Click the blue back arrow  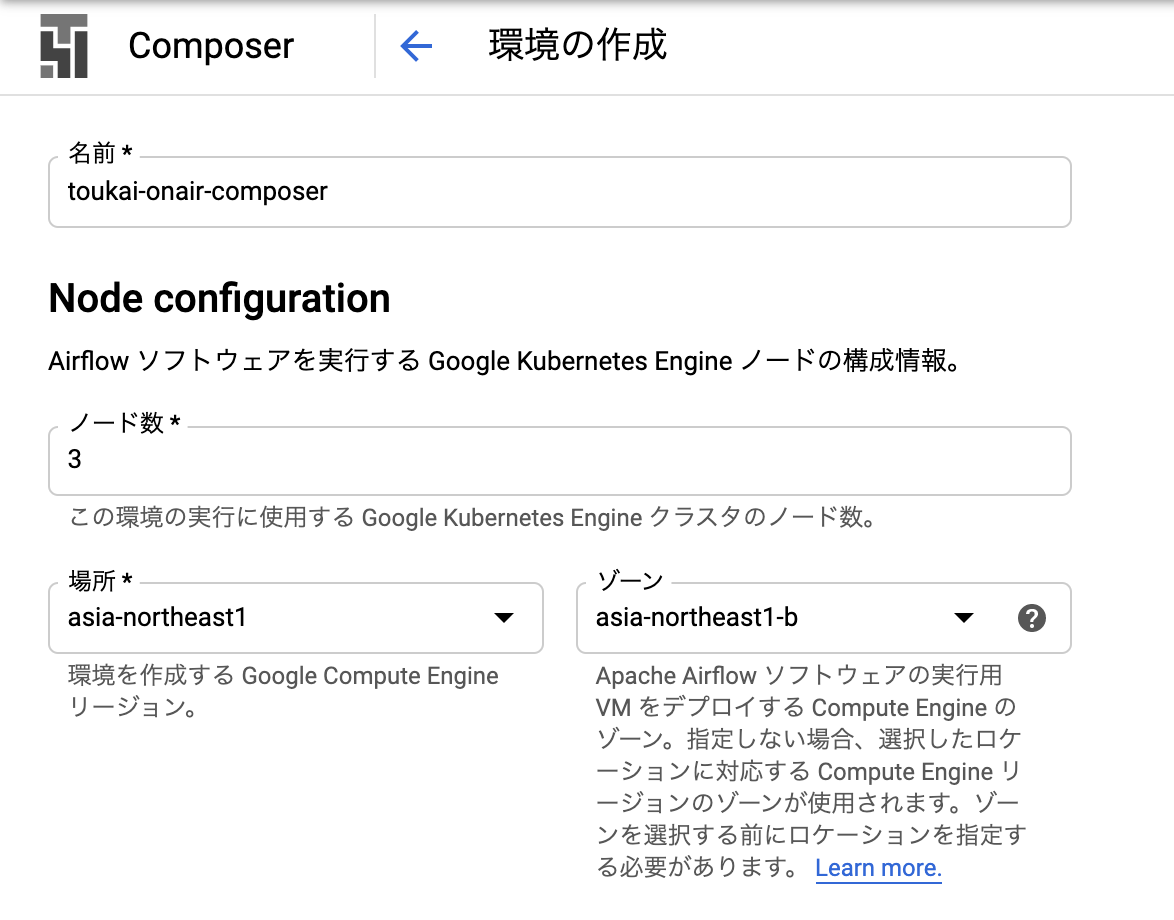point(416,46)
